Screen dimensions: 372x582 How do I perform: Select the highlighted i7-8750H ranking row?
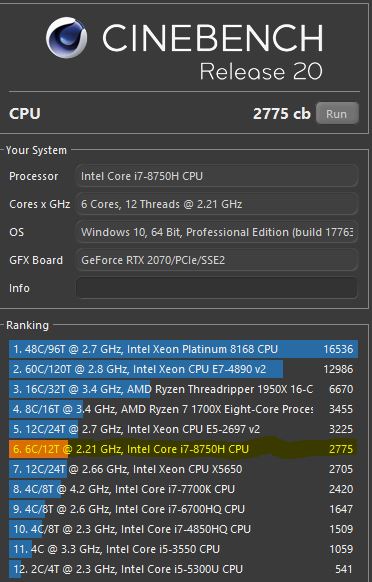[x=183, y=449]
